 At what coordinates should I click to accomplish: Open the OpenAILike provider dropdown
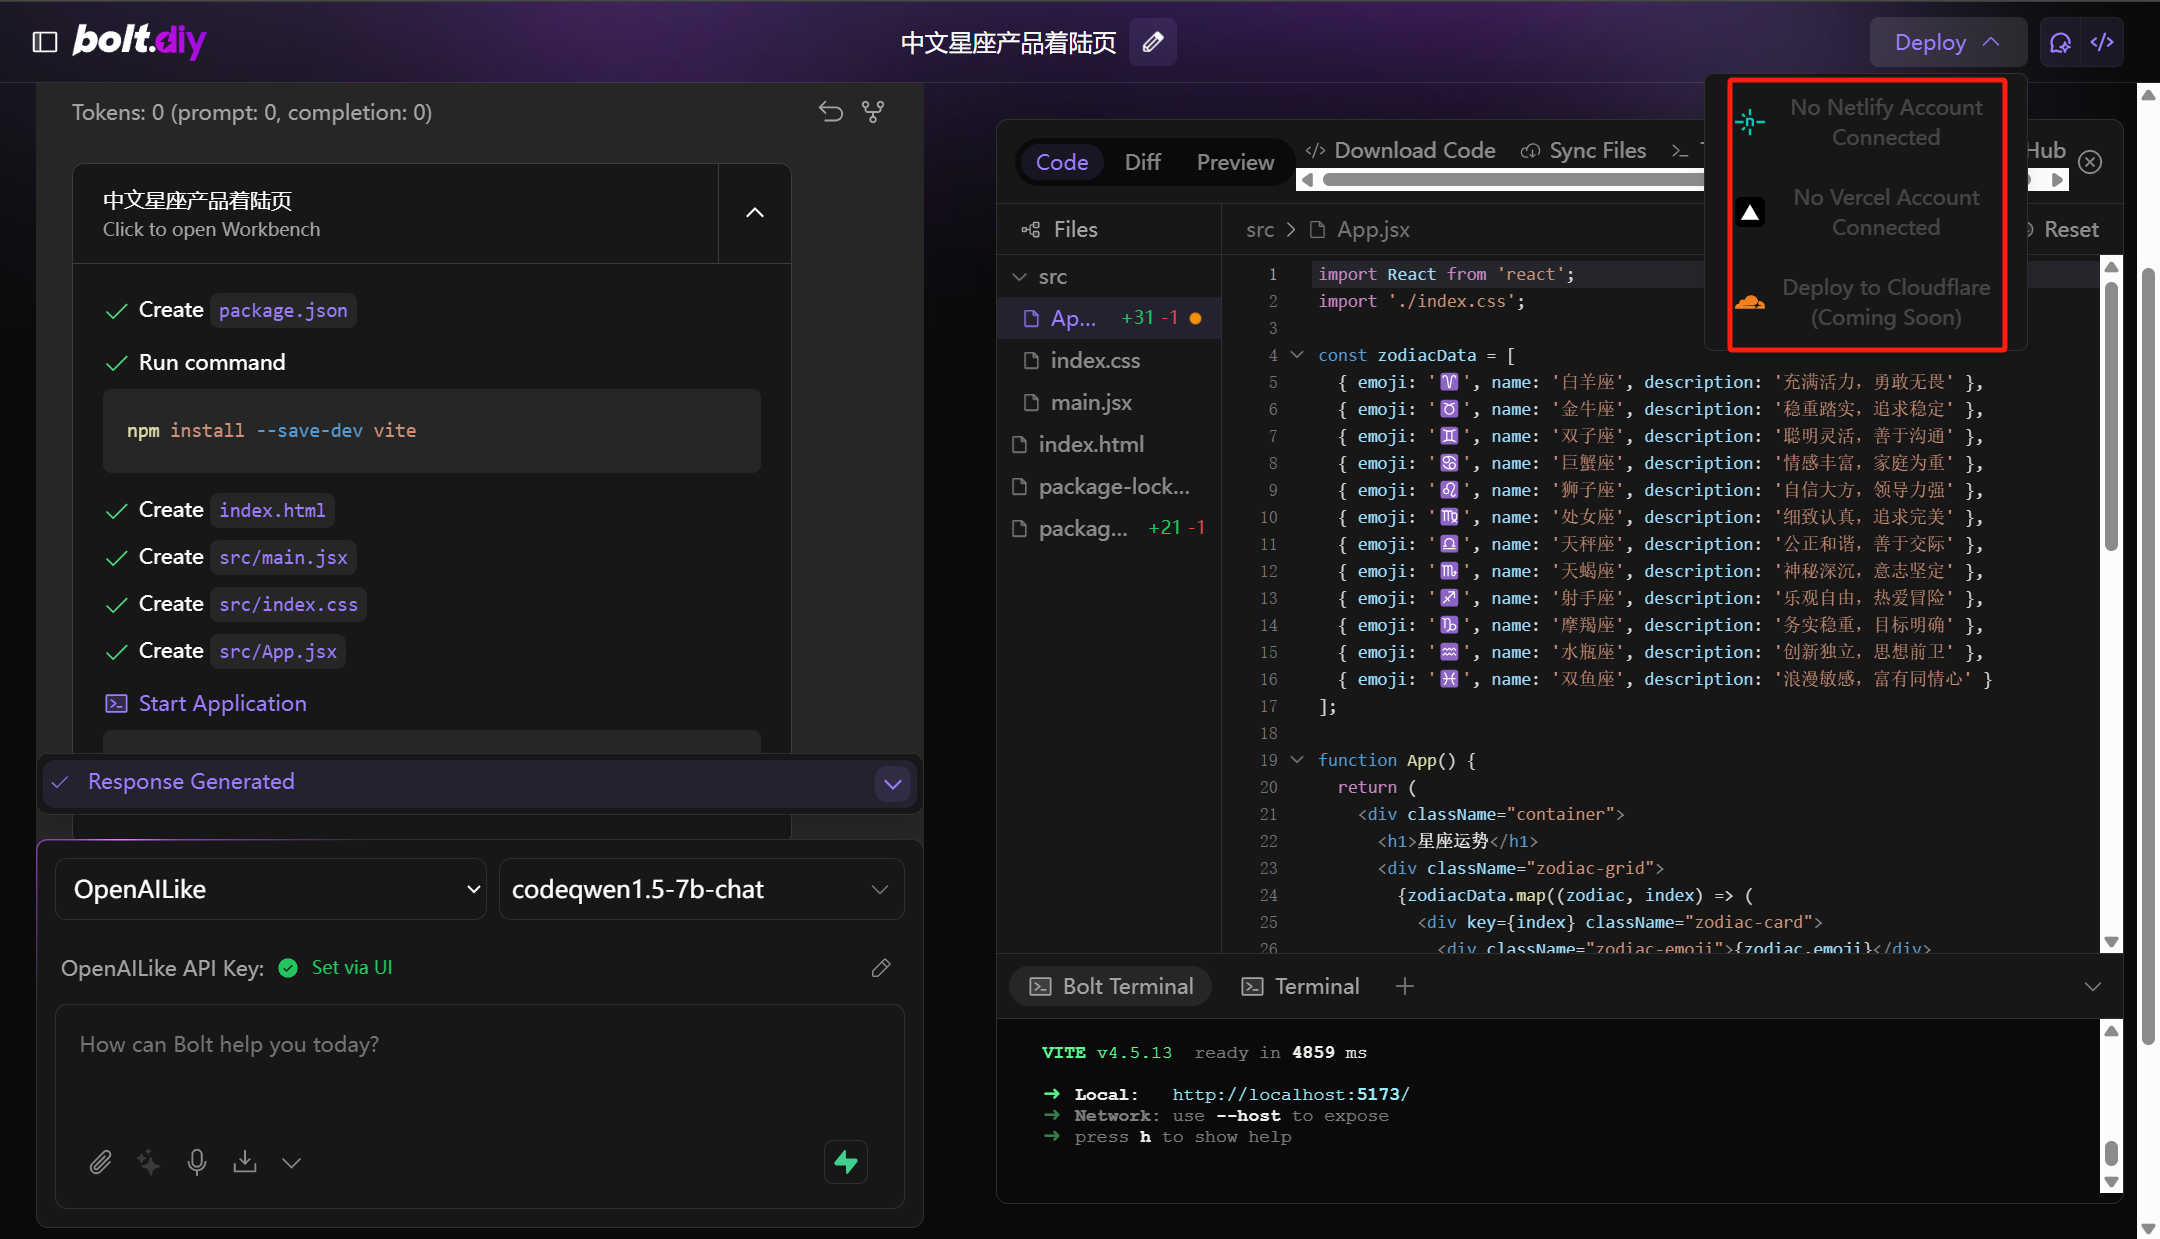(x=271, y=889)
